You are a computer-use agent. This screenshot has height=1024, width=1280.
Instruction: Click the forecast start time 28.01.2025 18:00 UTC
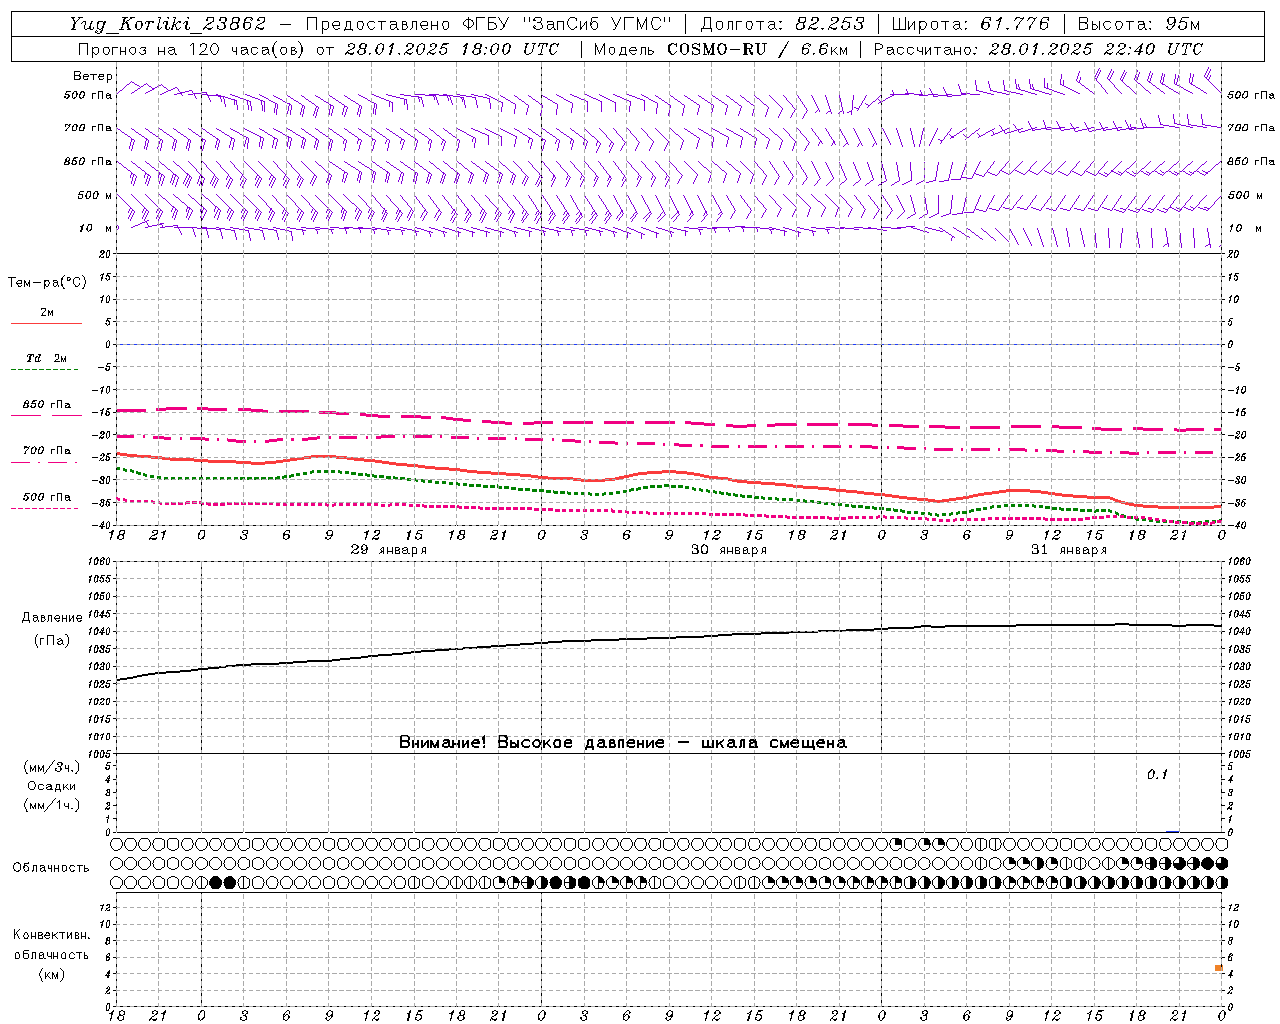(x=451, y=49)
